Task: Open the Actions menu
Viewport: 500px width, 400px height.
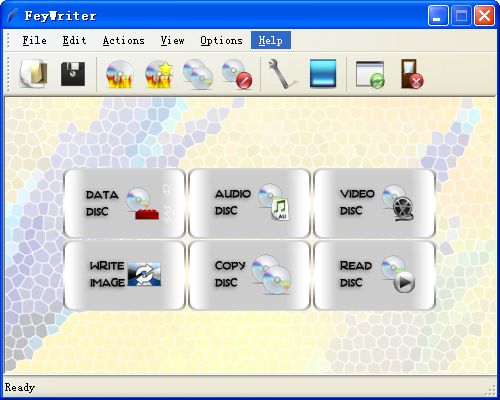Action: (x=123, y=40)
